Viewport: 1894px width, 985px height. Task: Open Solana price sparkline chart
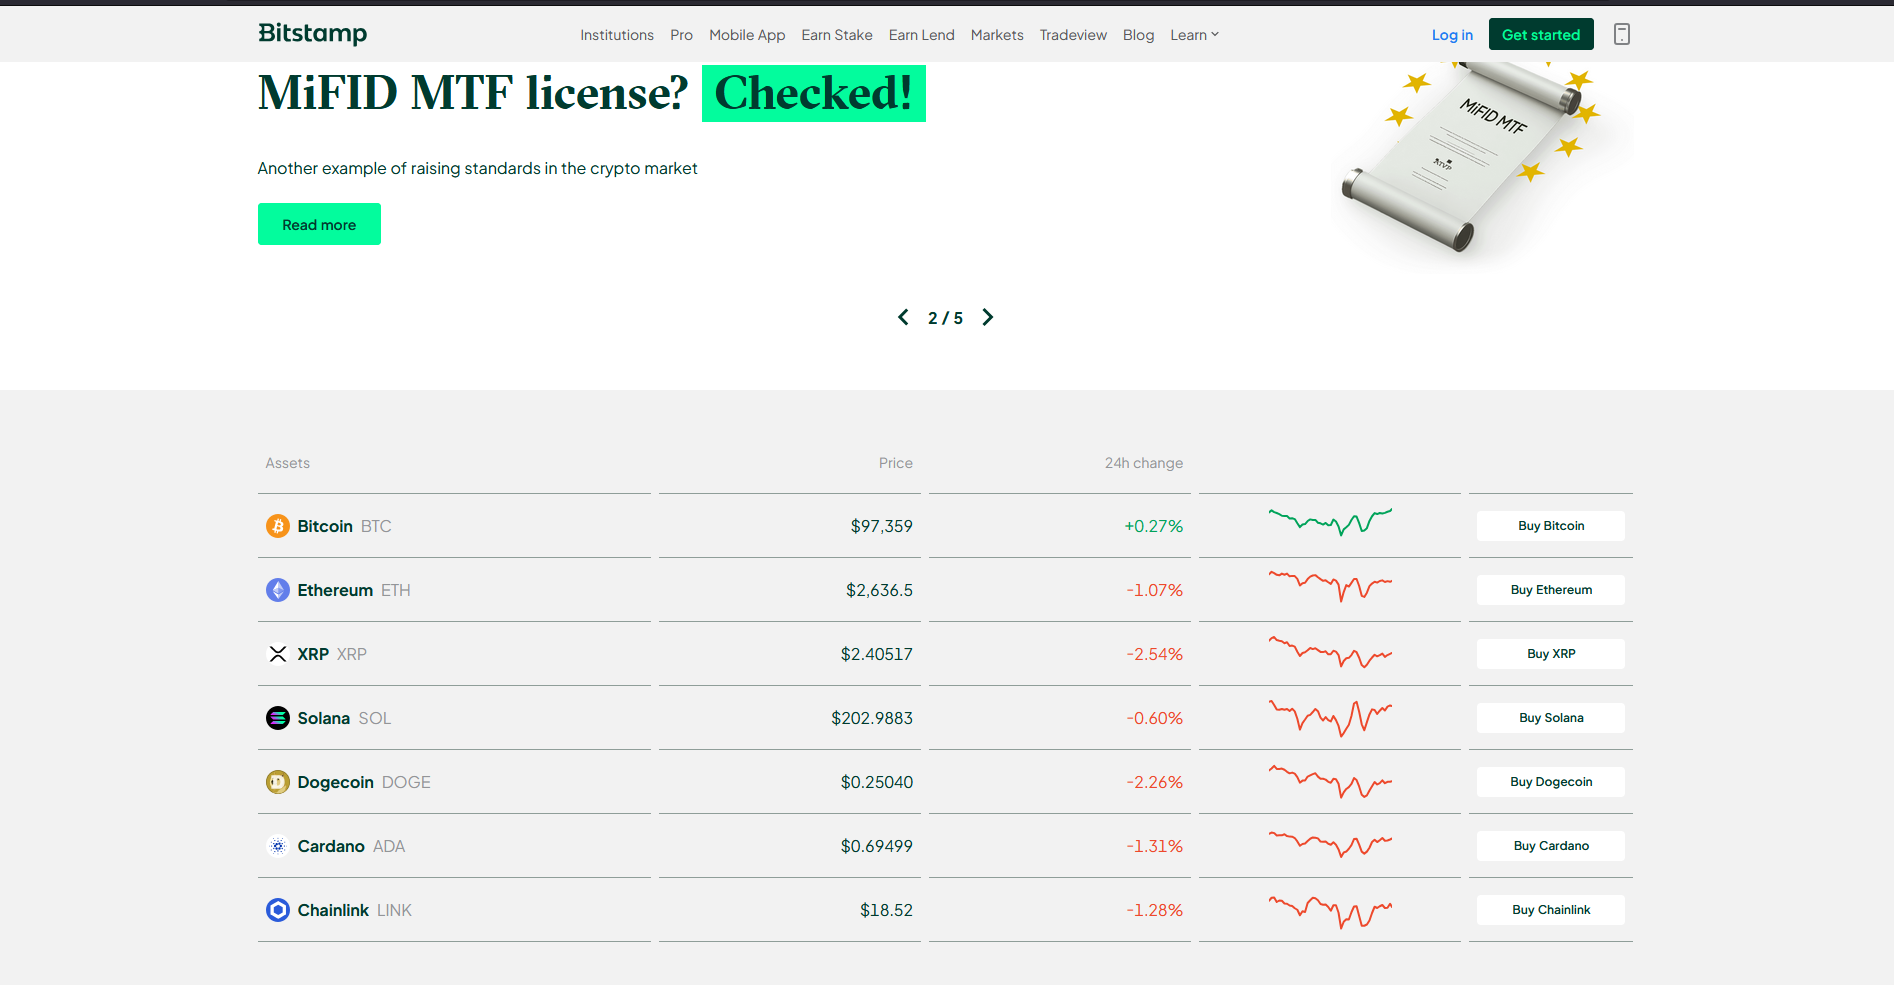[1330, 718]
